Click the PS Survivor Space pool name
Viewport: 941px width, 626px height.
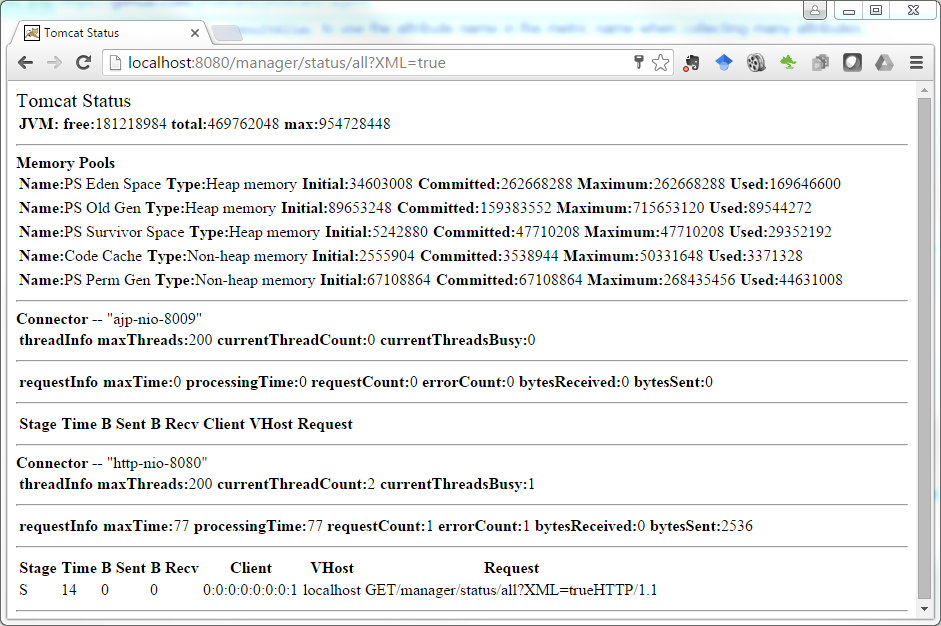[x=124, y=232]
